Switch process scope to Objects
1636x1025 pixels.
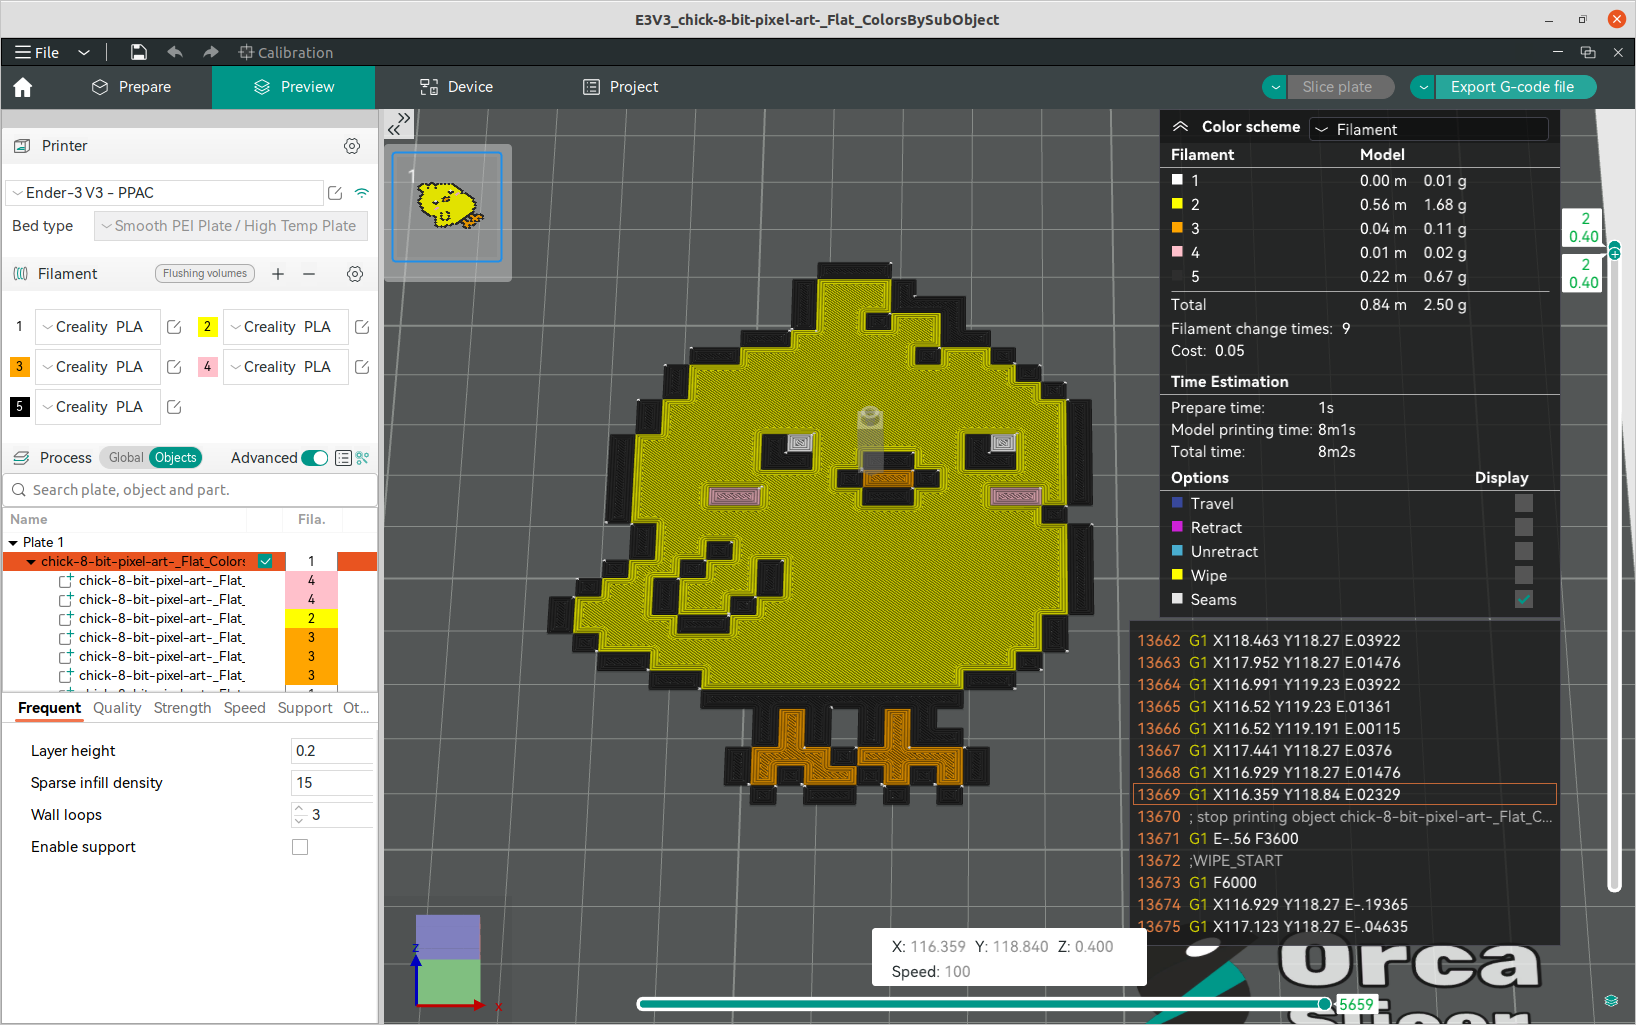176,458
